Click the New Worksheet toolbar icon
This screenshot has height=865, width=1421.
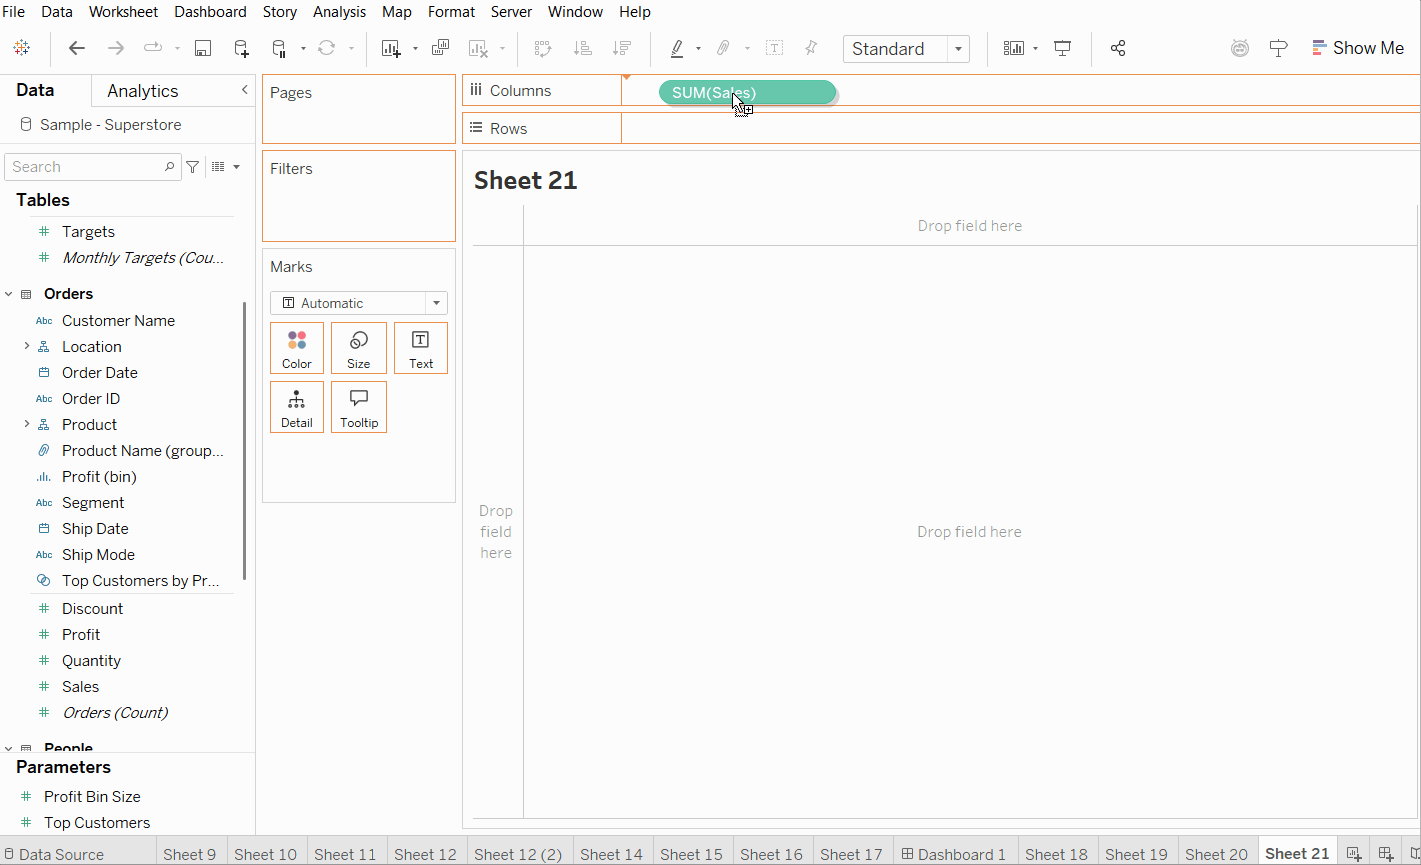coord(391,48)
